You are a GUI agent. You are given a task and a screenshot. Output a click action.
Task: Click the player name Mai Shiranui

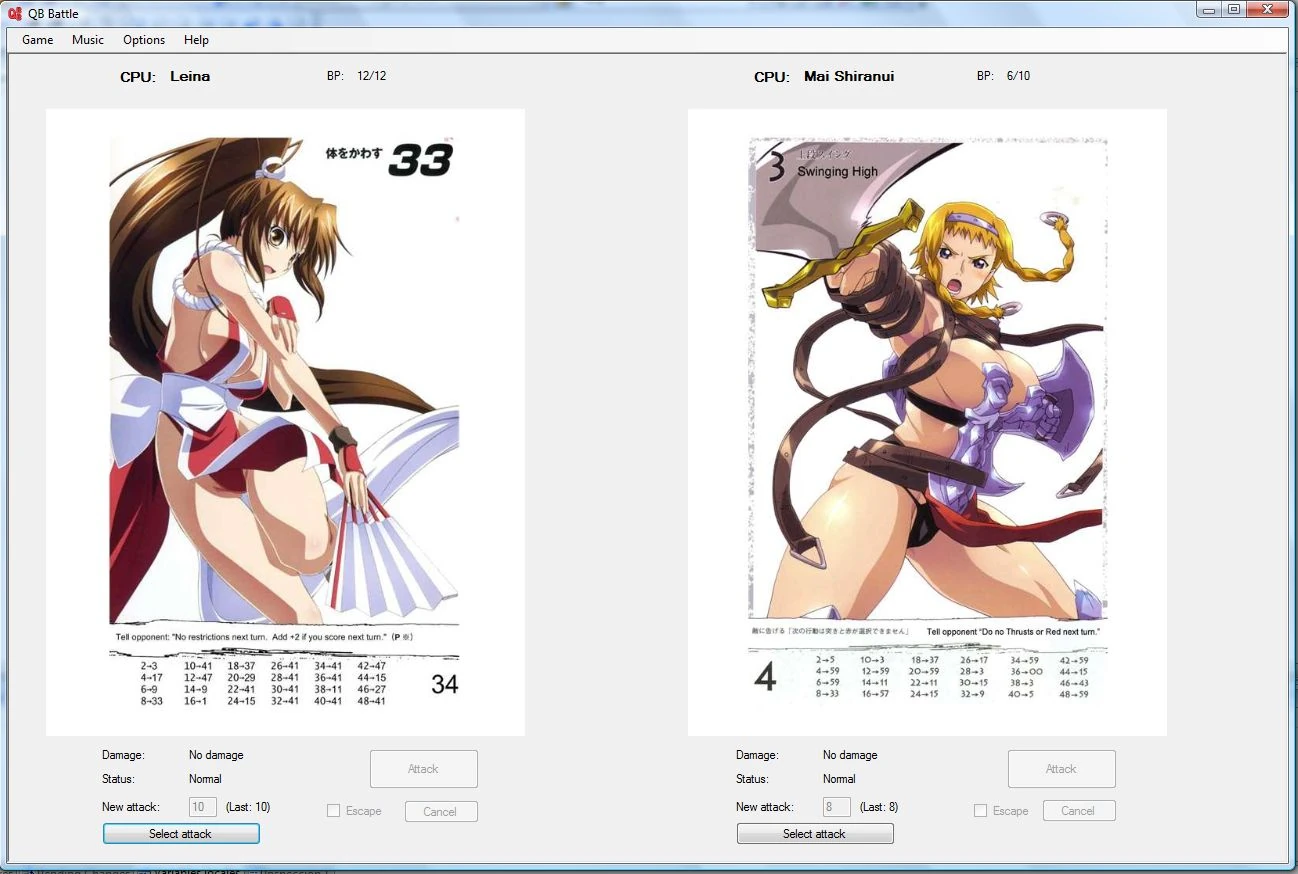pyautogui.click(x=849, y=76)
